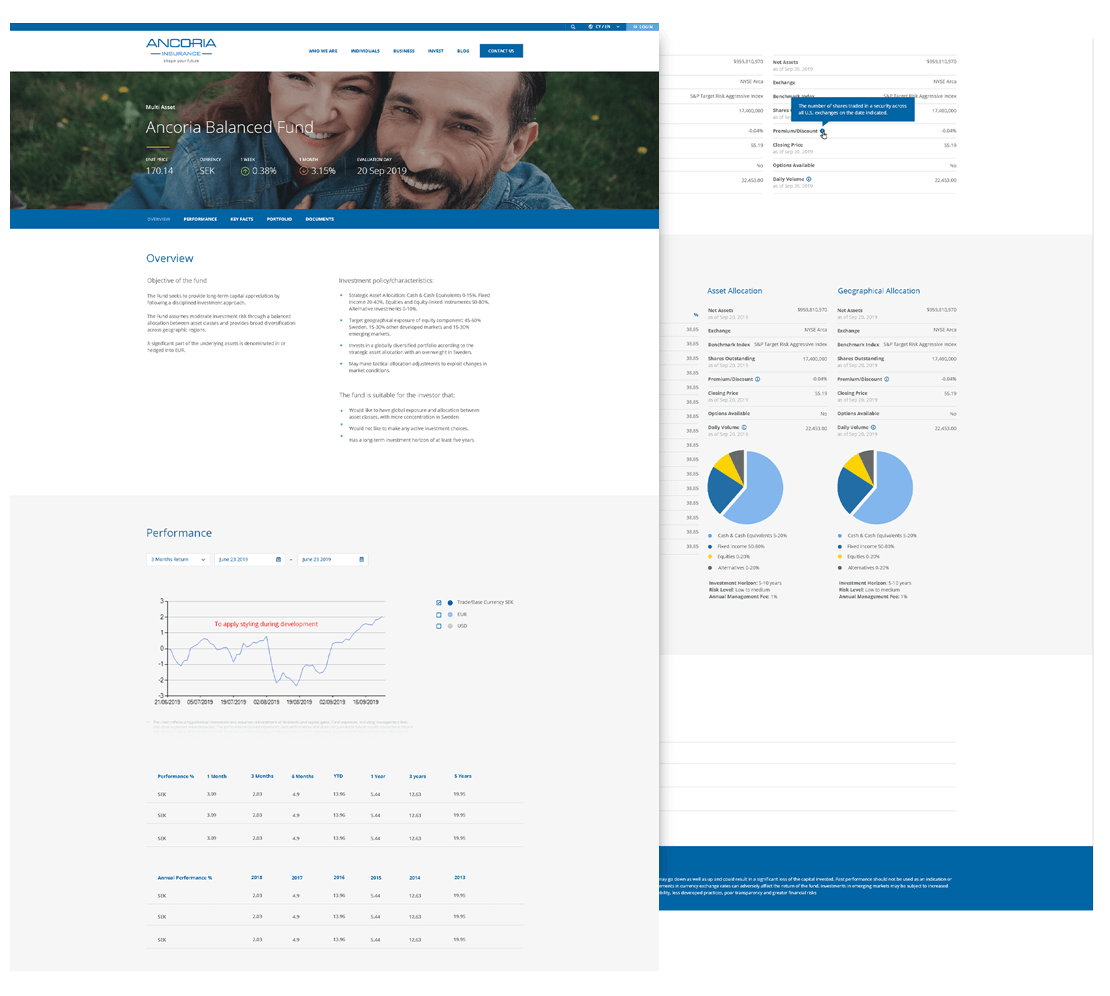
Task: Click the CONTACT US button
Action: [501, 51]
